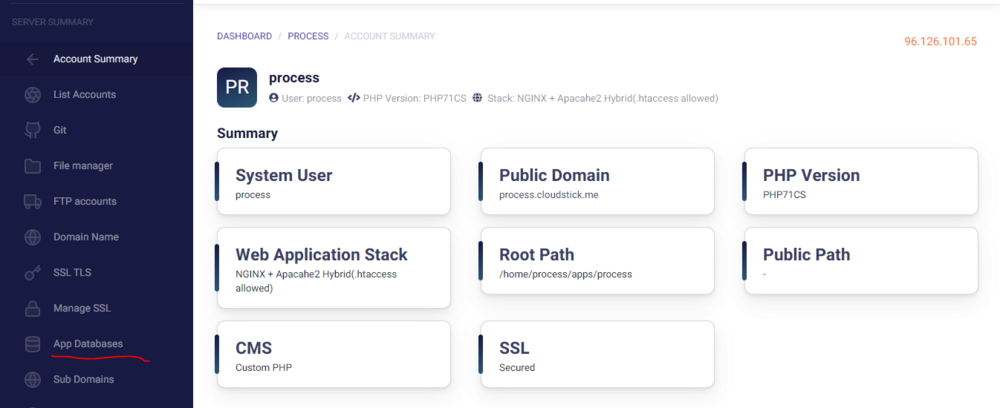Go to DASHBOARD via breadcrumb link
This screenshot has width=1000, height=408.
point(244,36)
